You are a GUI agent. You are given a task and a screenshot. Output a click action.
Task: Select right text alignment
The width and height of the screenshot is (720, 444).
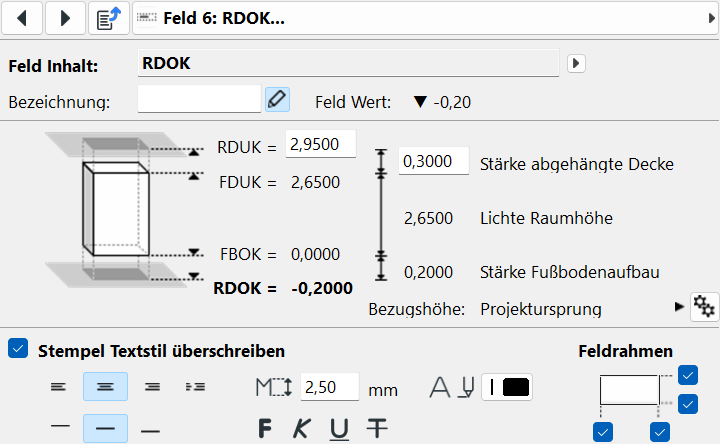(151, 387)
